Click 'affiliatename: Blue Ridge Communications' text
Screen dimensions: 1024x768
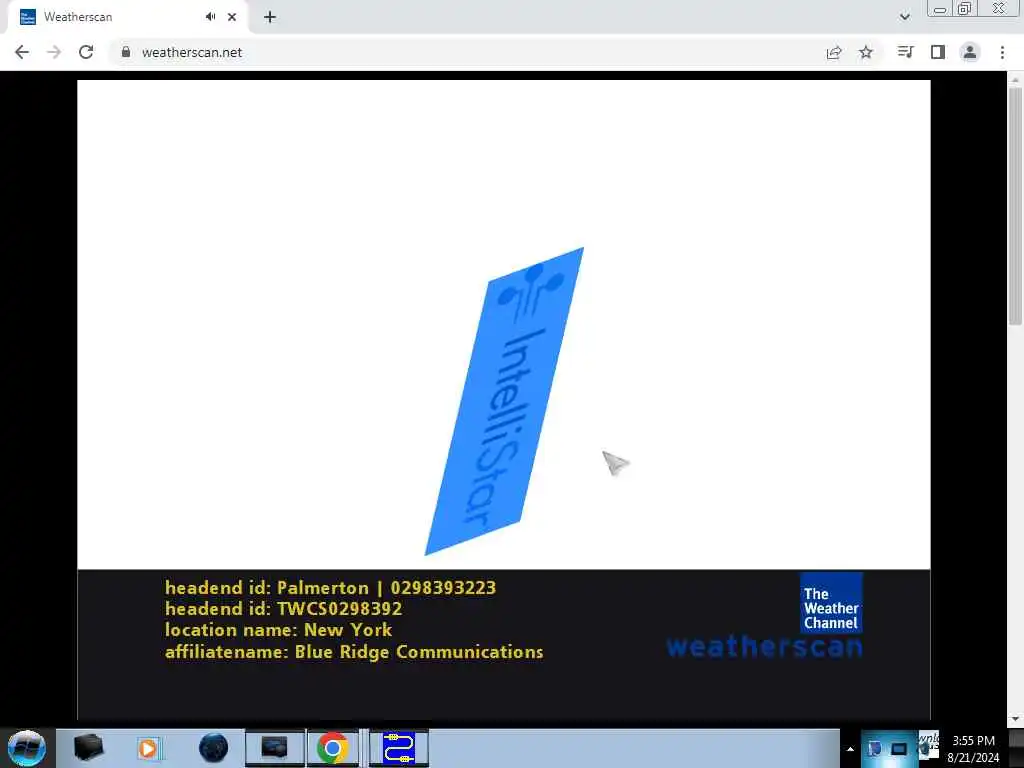pyautogui.click(x=354, y=652)
